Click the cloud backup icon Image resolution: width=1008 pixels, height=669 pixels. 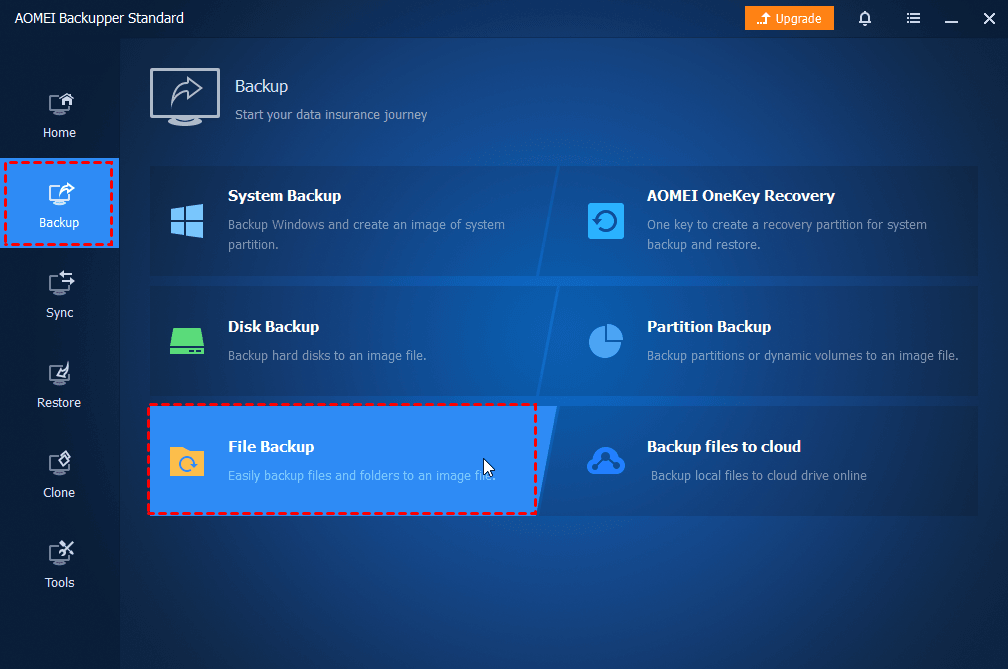(606, 461)
